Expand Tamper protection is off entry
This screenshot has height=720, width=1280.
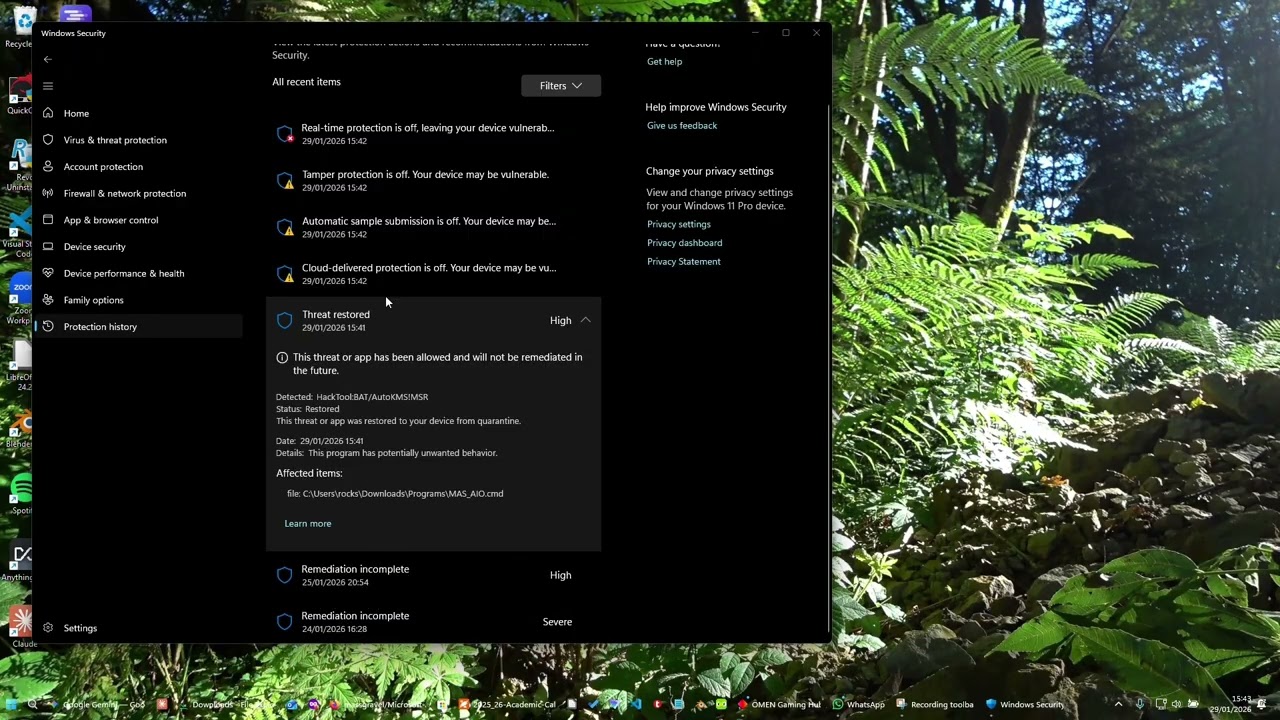tap(433, 180)
